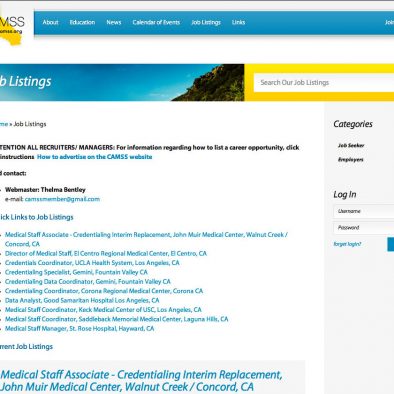Image resolution: width=394 pixels, height=394 pixels.
Task: Select the Employers category
Action: tap(351, 159)
